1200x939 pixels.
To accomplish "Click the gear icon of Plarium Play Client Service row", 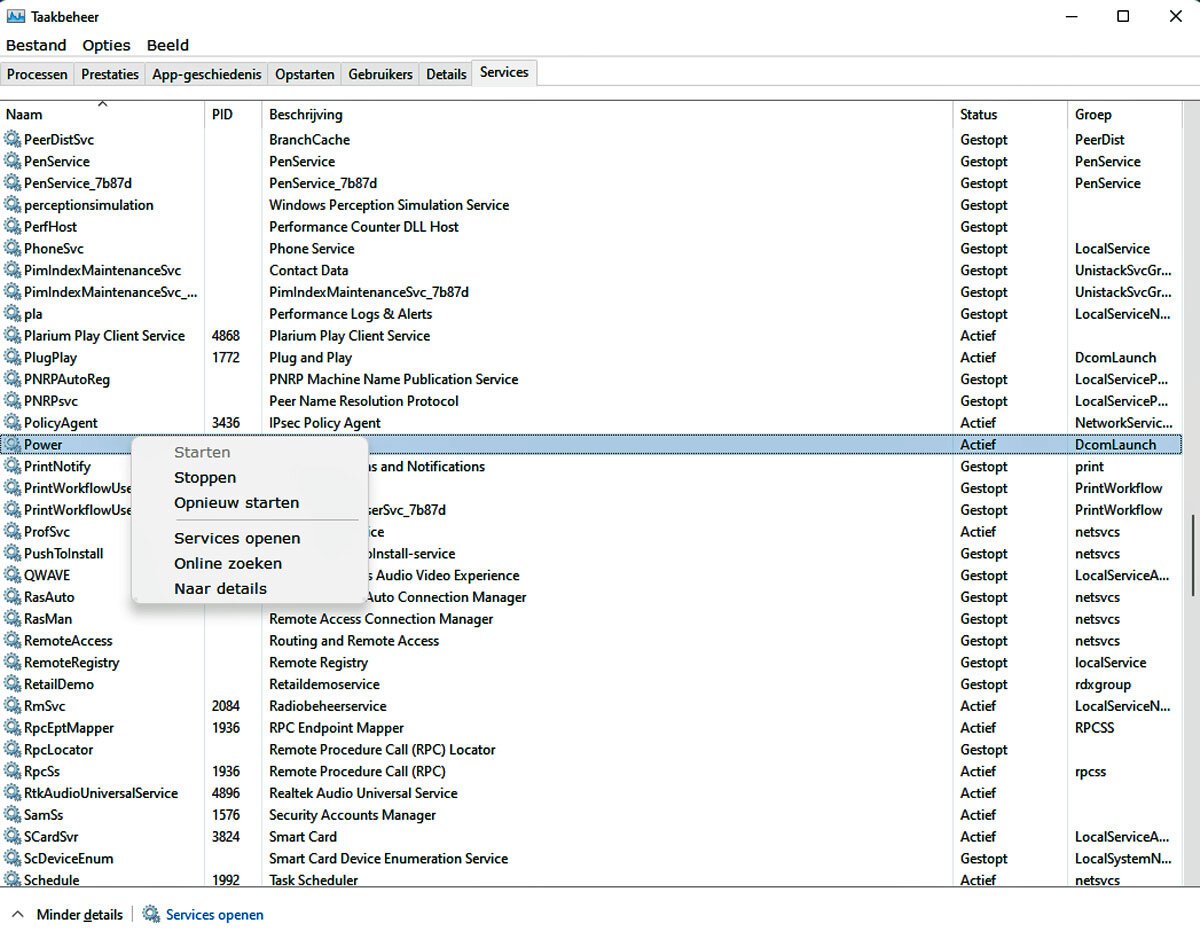I will [x=12, y=336].
